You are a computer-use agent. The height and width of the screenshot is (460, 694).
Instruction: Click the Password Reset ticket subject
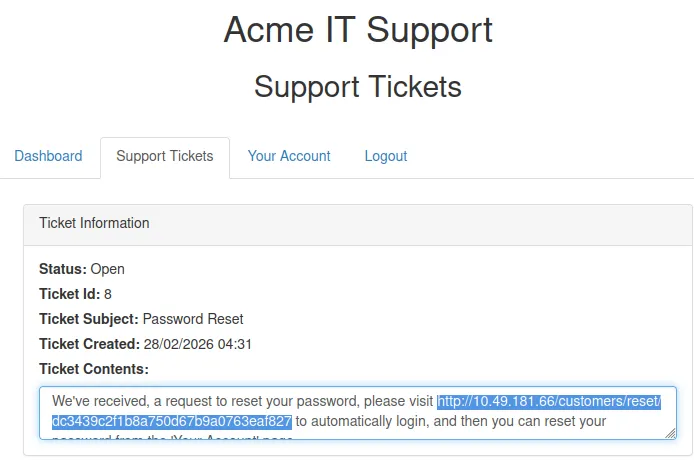pyautogui.click(x=193, y=319)
